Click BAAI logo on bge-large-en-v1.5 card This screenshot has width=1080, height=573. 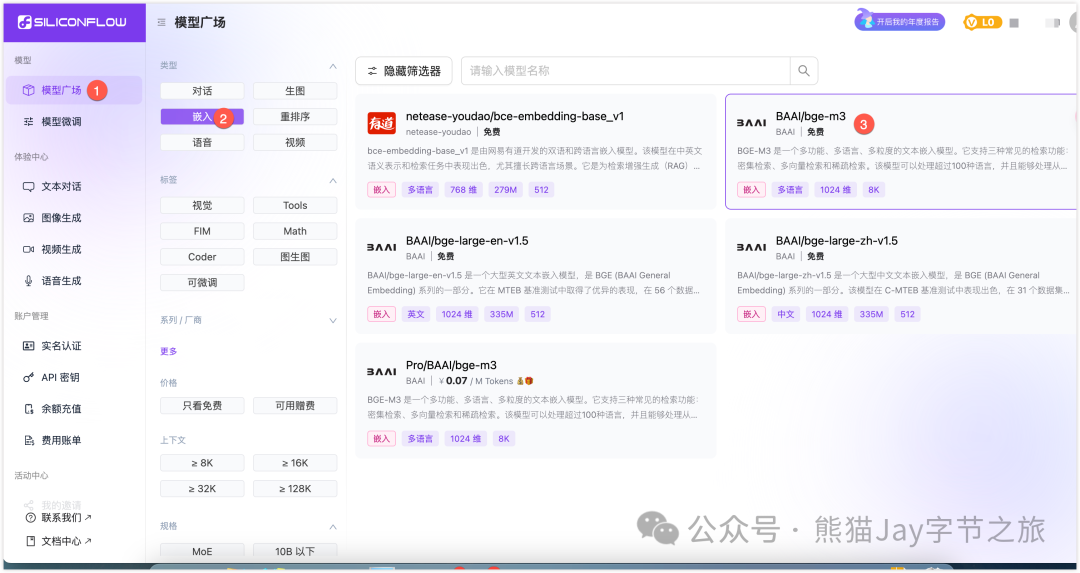(x=382, y=248)
